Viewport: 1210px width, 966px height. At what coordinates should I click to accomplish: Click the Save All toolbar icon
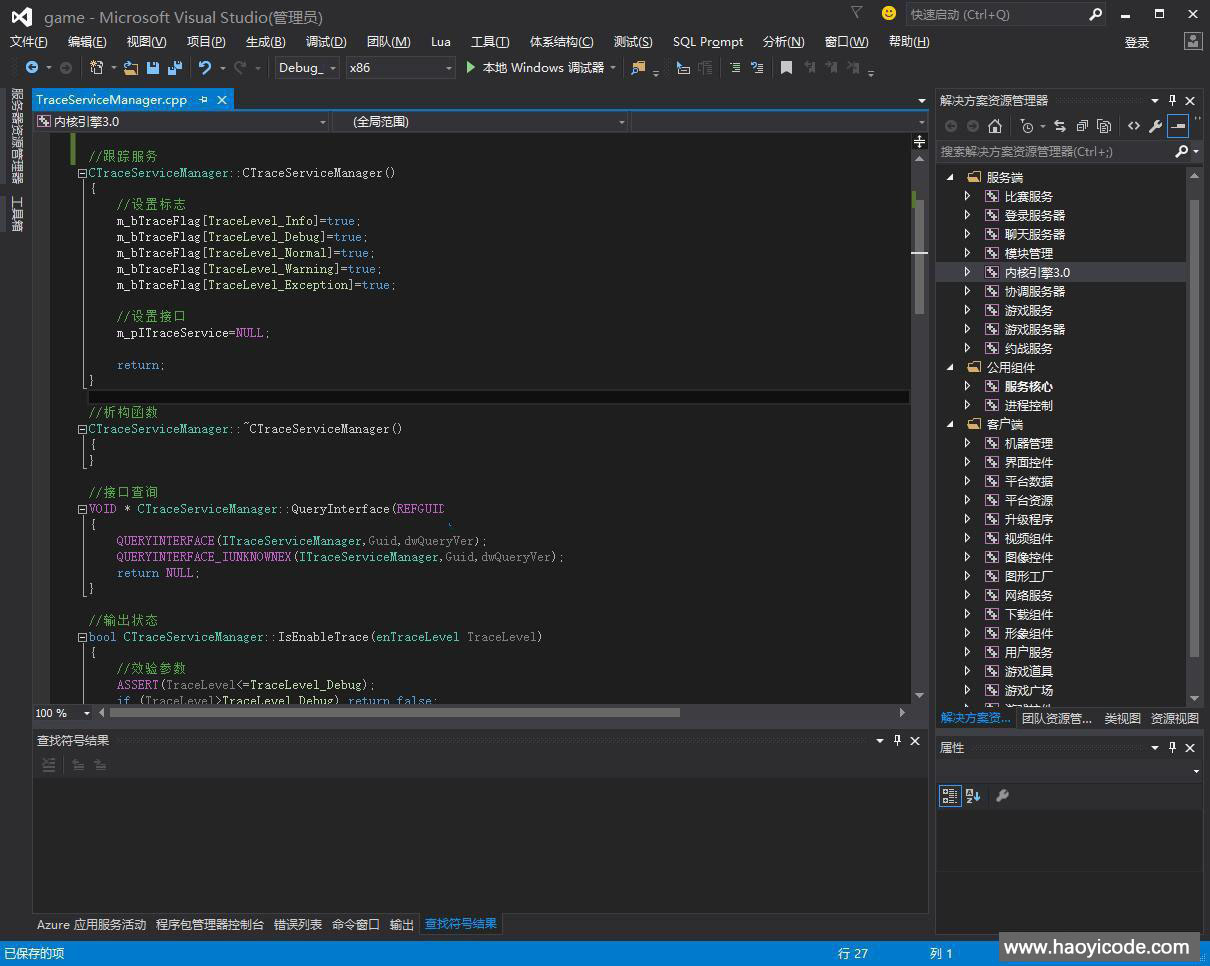tap(174, 68)
